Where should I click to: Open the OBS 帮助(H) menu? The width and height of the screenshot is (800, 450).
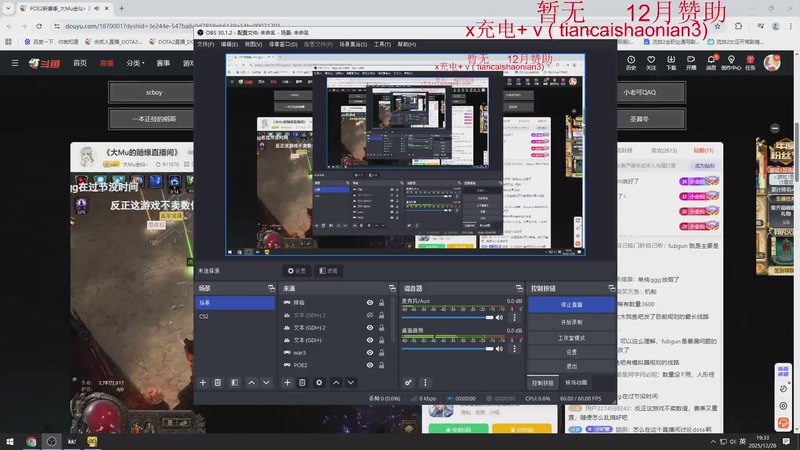407,44
